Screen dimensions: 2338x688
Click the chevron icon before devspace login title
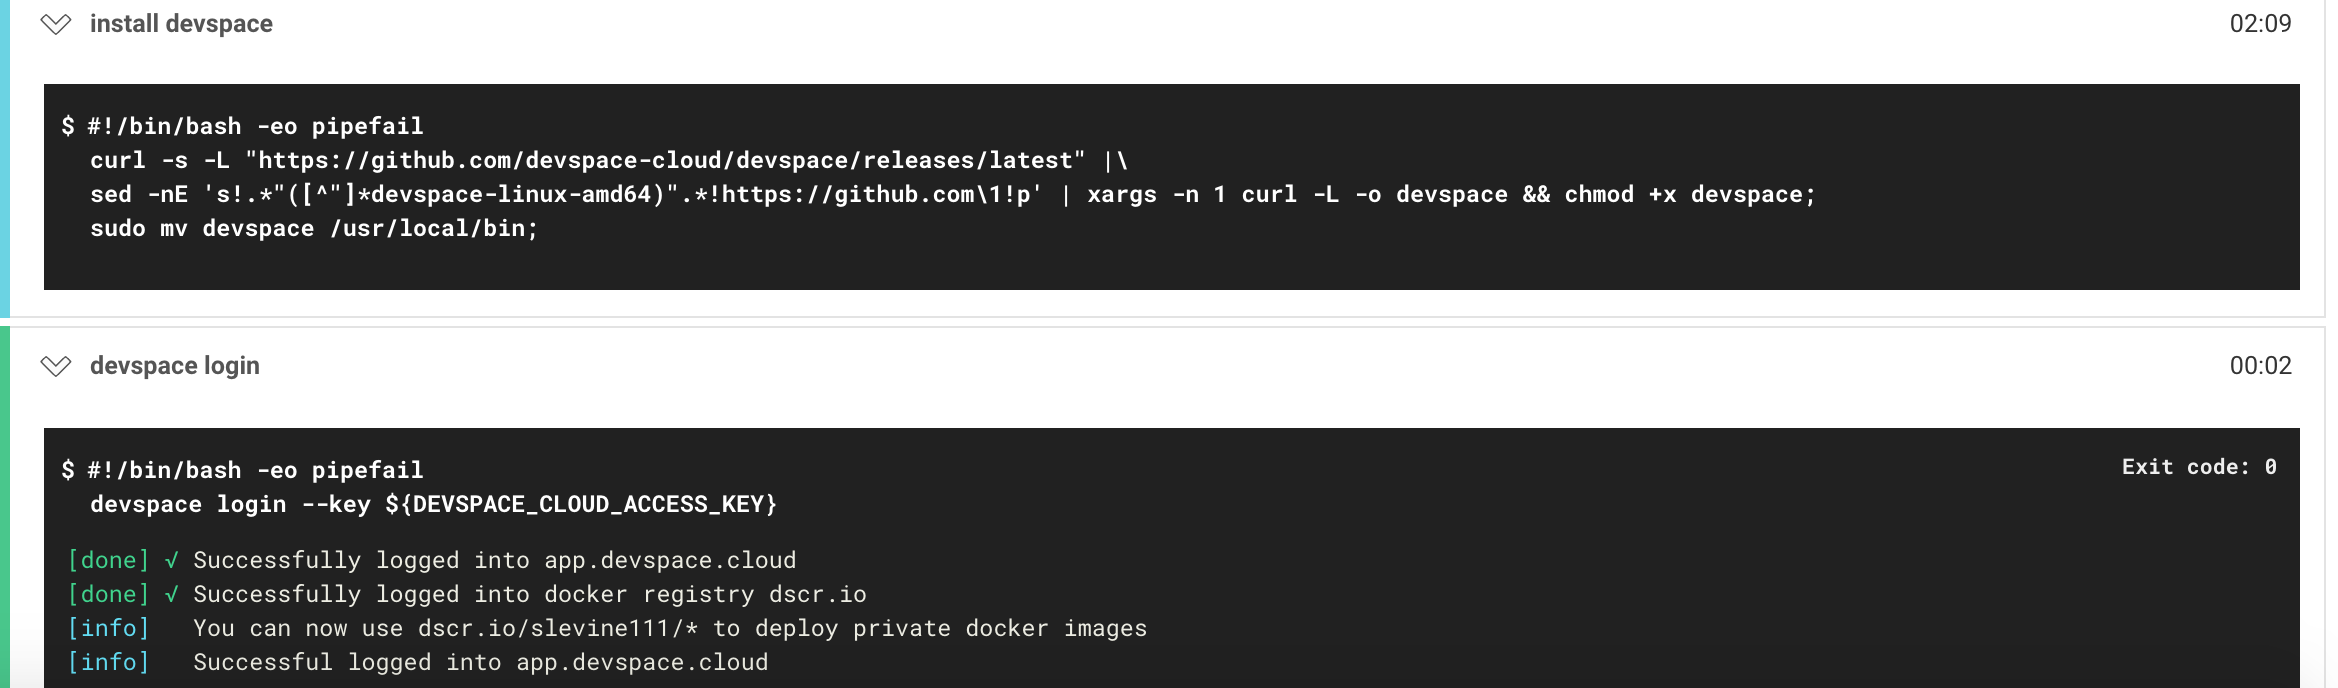pyautogui.click(x=58, y=366)
